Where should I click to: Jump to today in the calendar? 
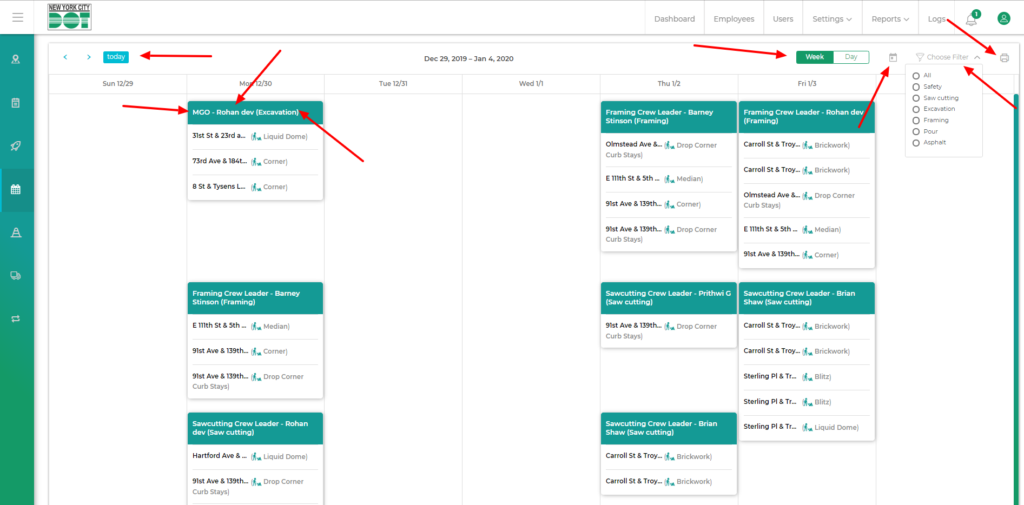[x=116, y=57]
